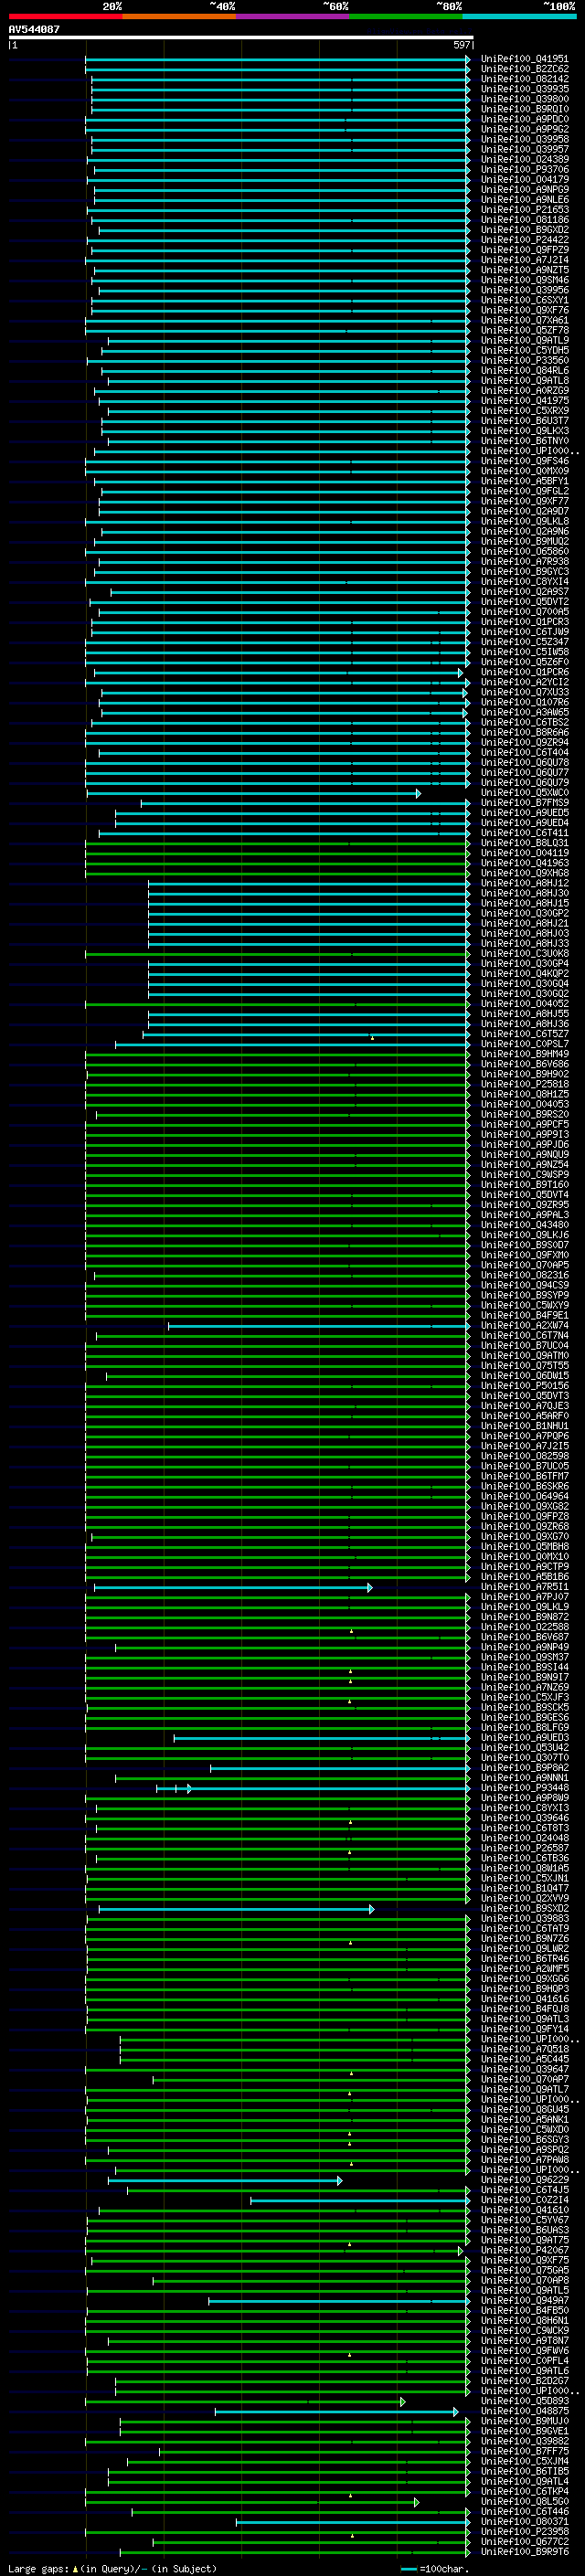Viewport: 585px width, 2576px height.
Task: Select the UniRef100_P93448 label
Action: pos(524,1788)
